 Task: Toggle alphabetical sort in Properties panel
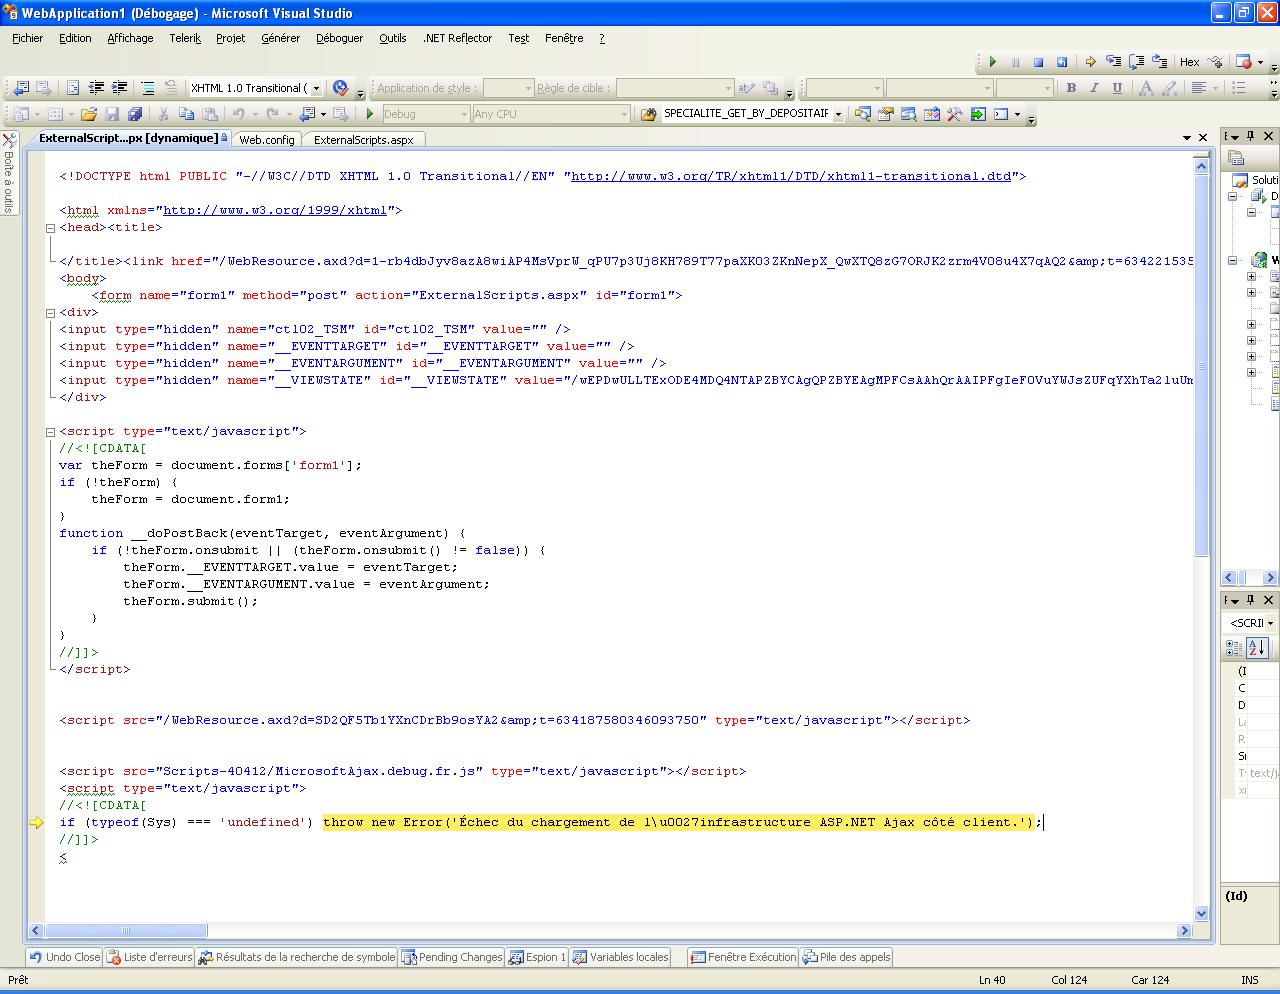pyautogui.click(x=1257, y=648)
